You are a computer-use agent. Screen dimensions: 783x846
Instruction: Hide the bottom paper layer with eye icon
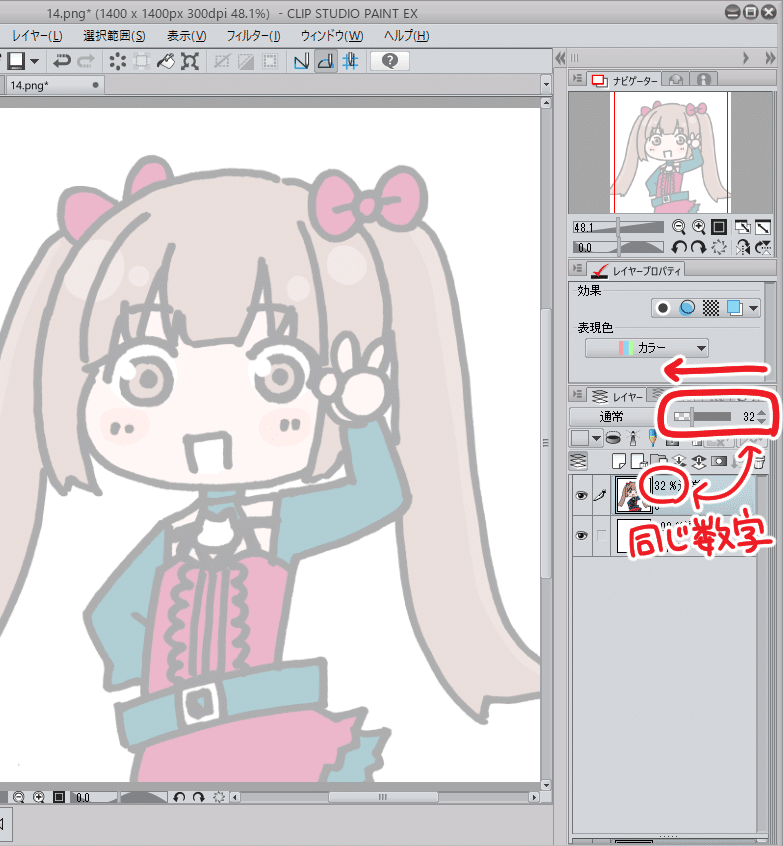point(581,535)
